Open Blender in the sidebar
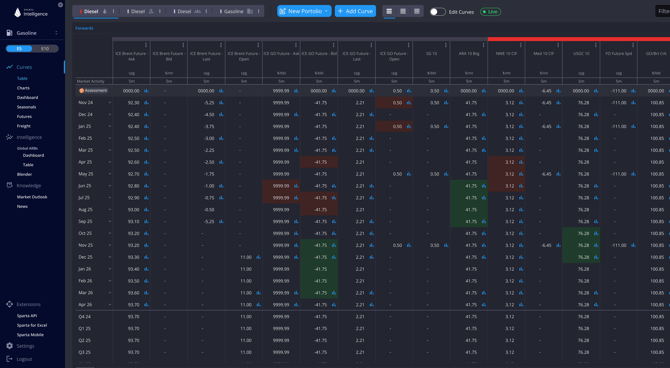 (24, 174)
